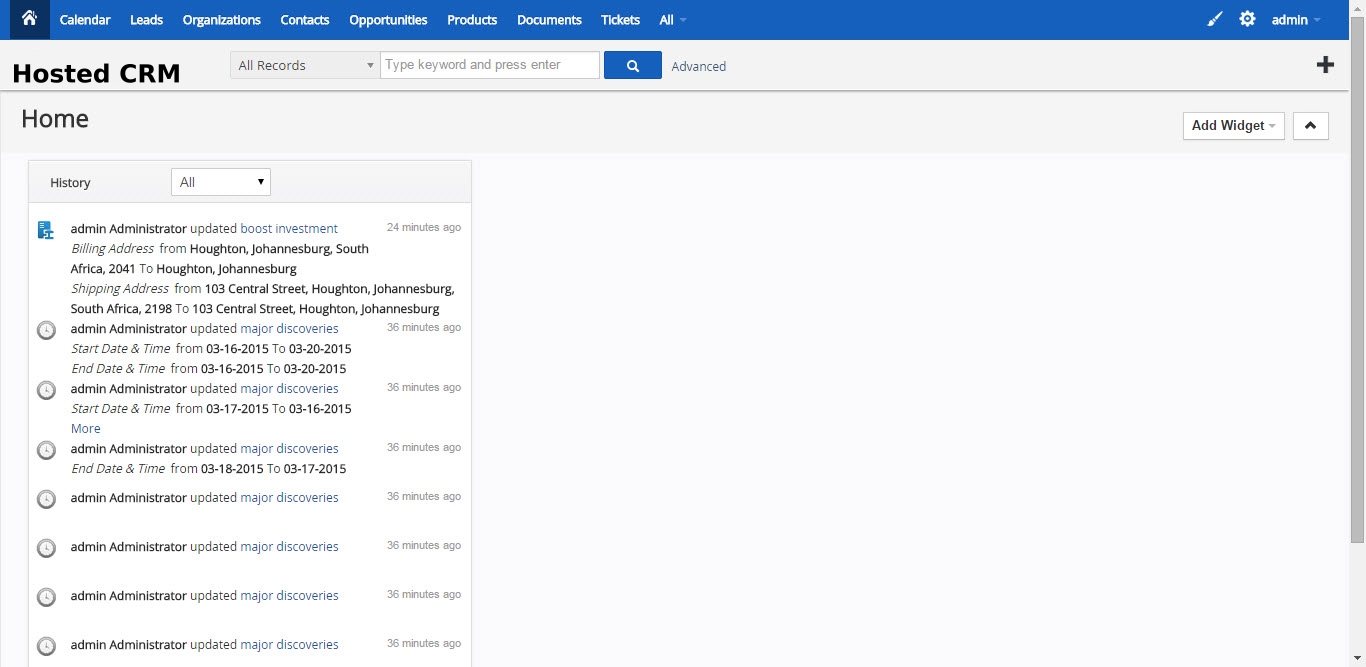
Task: Open the Tickets menu item
Action: click(x=620, y=20)
